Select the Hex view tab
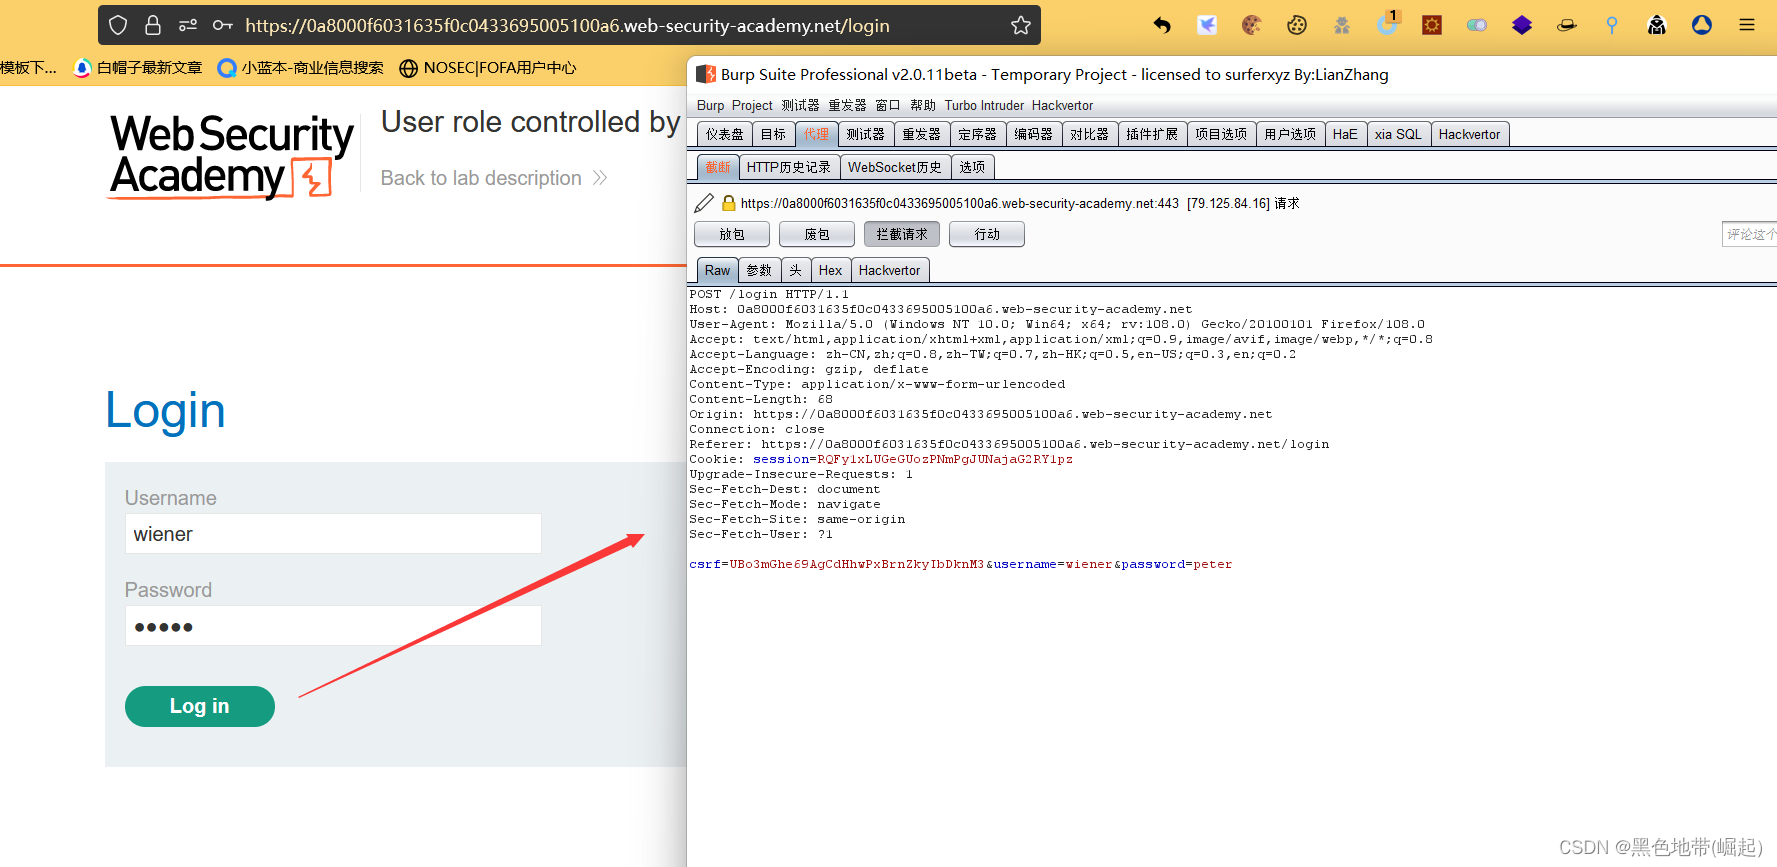Image resolution: width=1777 pixels, height=867 pixels. [x=830, y=271]
